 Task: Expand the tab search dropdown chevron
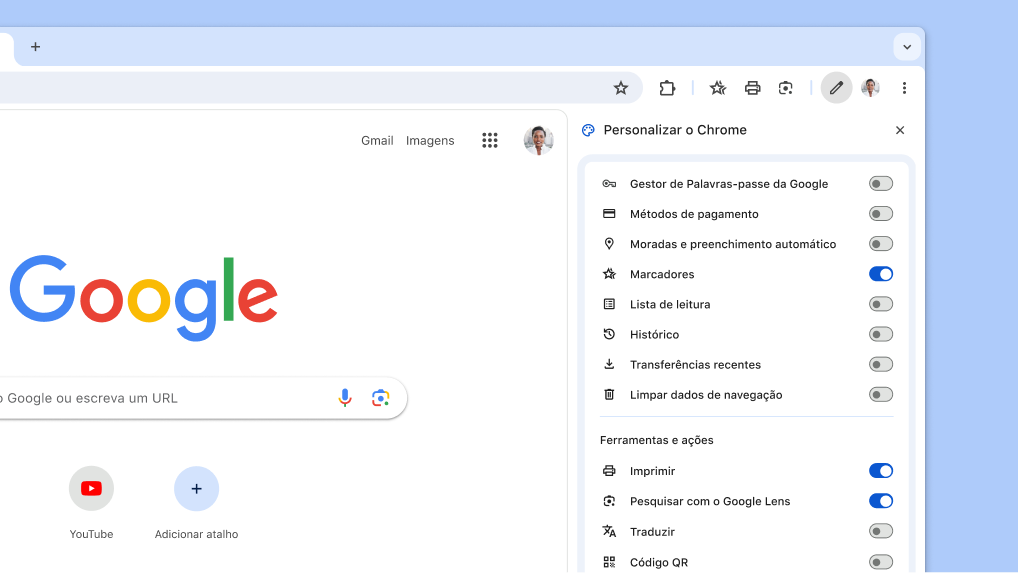coord(907,47)
